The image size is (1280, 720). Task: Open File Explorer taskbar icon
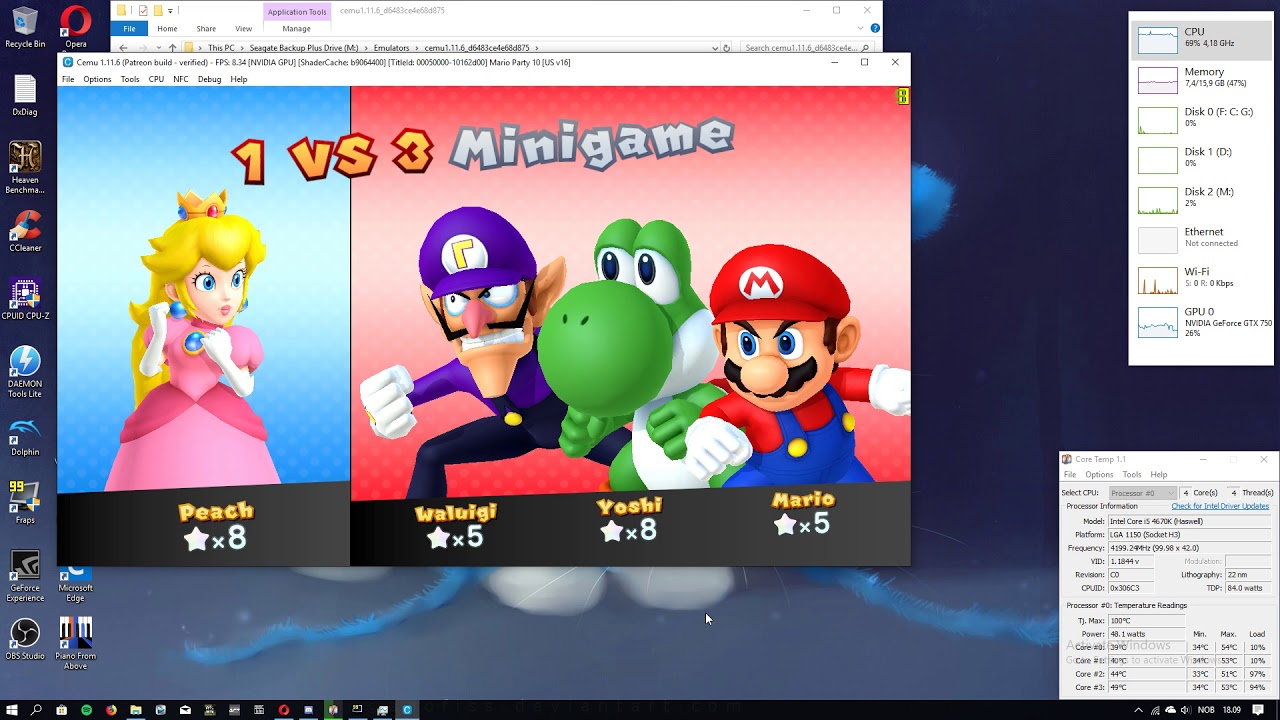(x=135, y=710)
